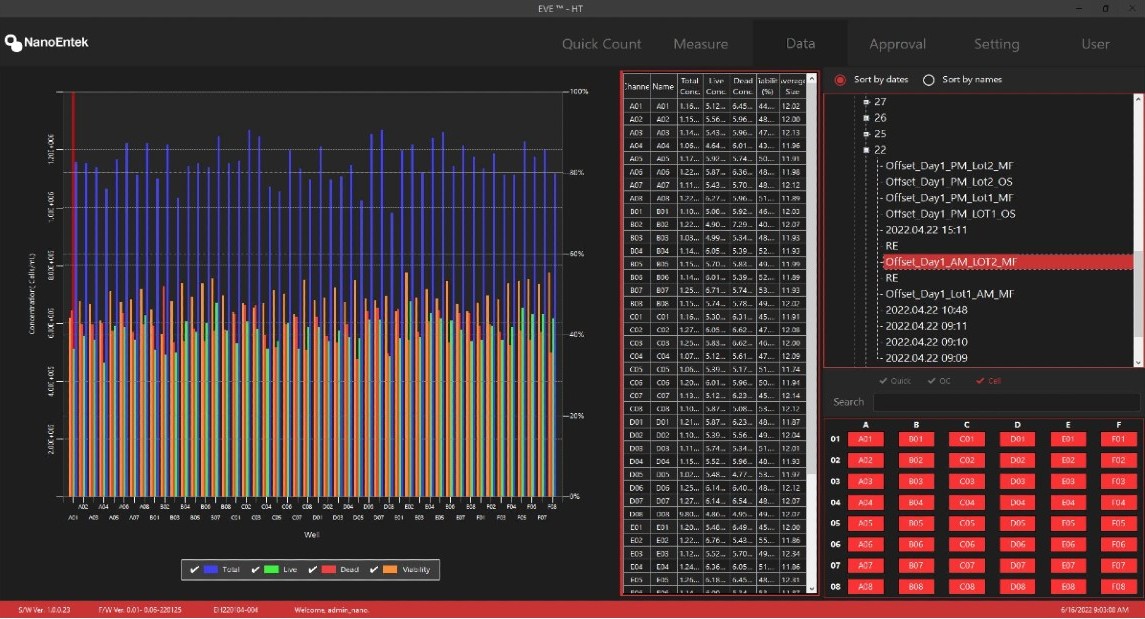Select the Data tab
The width and height of the screenshot is (1145, 619).
(800, 44)
